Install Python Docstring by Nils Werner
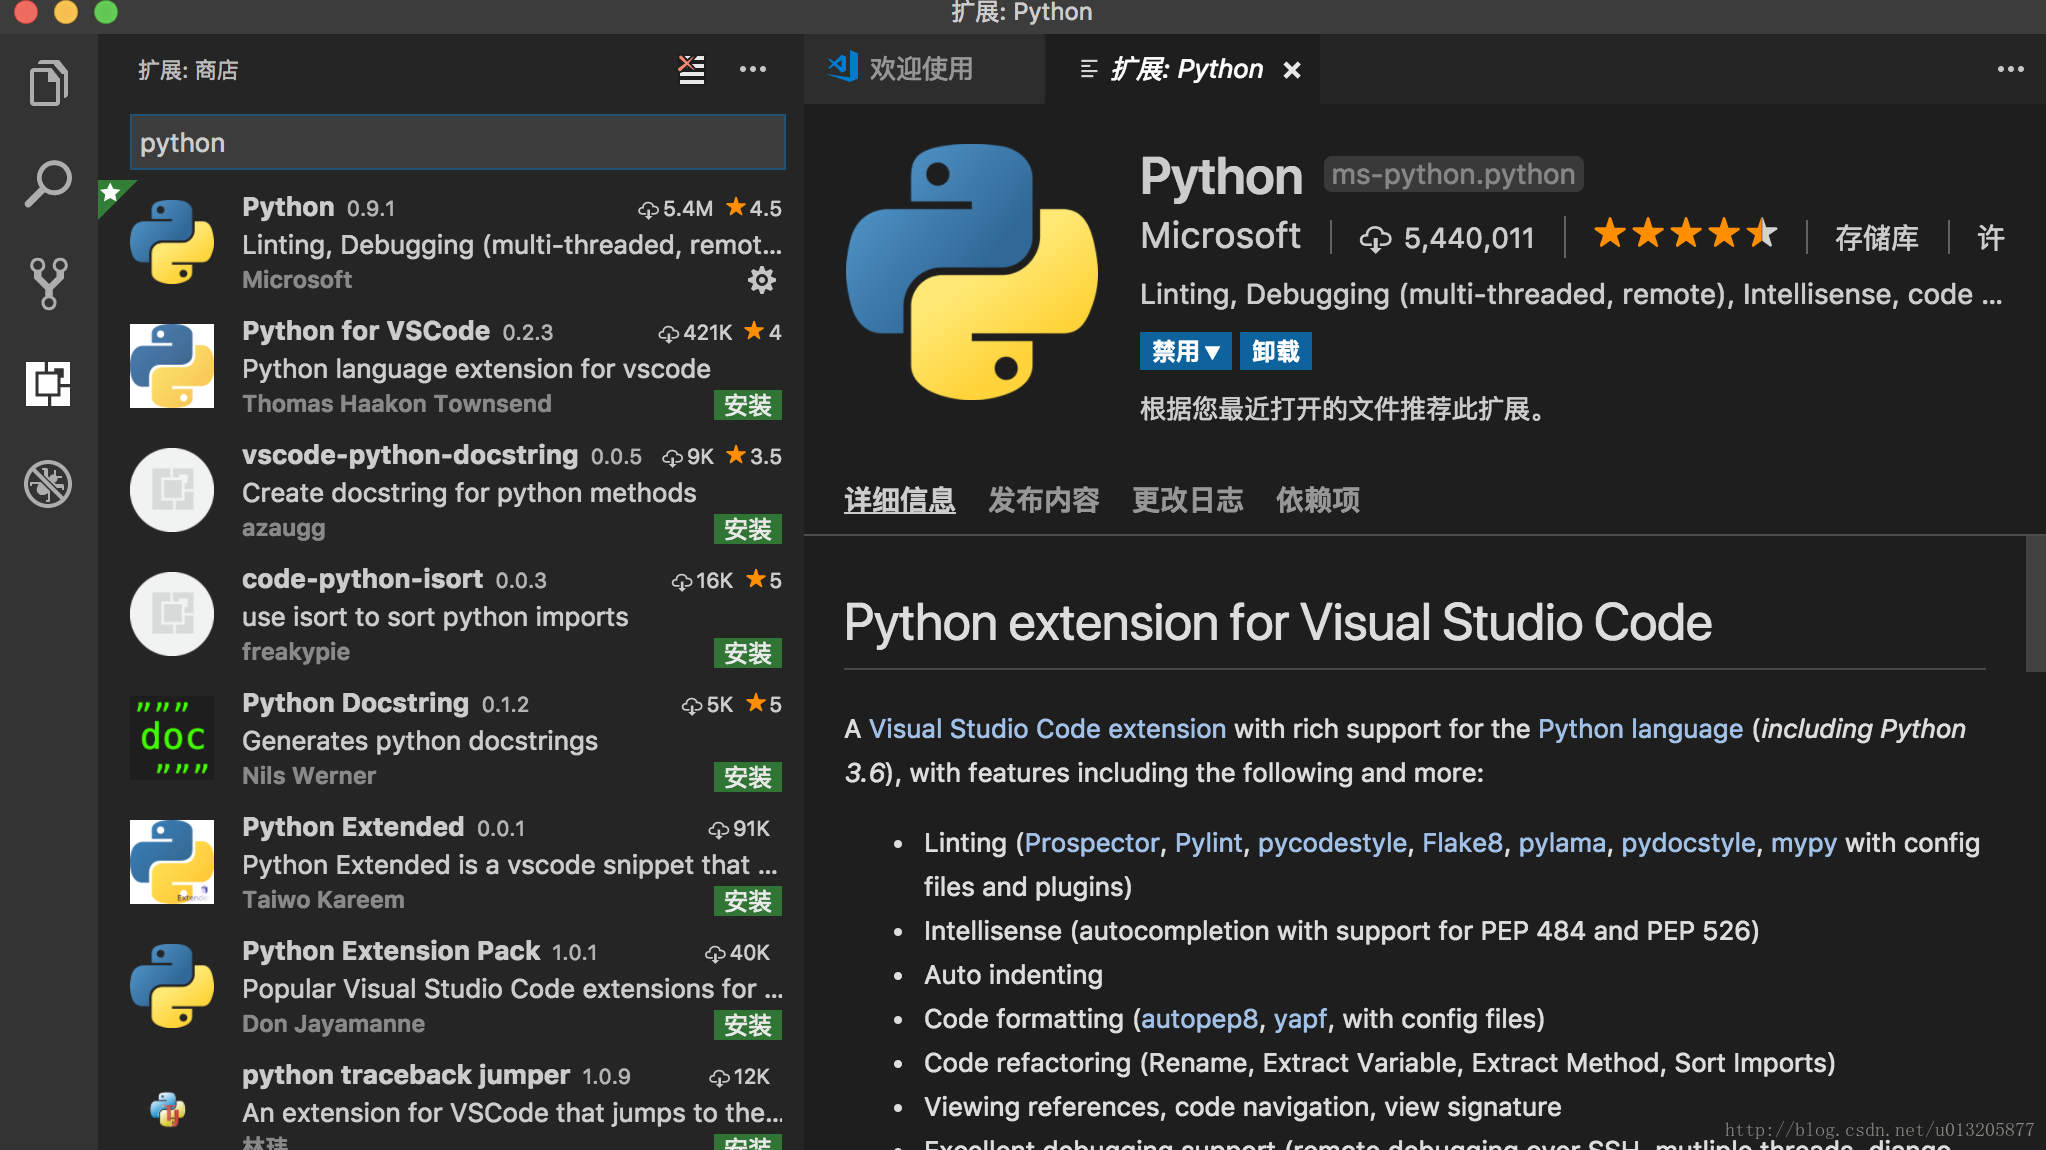 coord(748,777)
